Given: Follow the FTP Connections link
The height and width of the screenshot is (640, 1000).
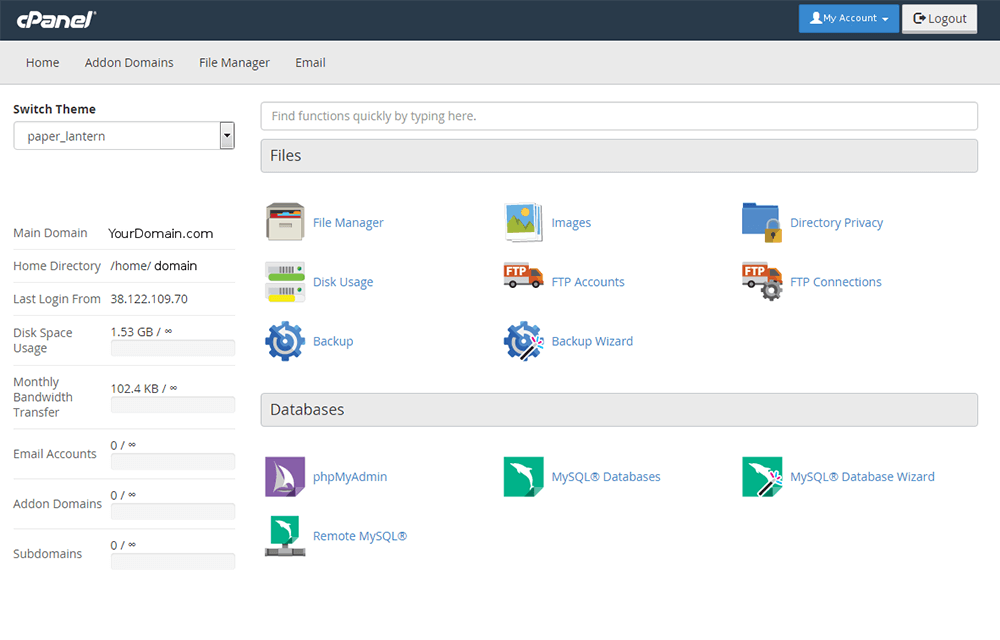Looking at the screenshot, I should pyautogui.click(x=836, y=282).
